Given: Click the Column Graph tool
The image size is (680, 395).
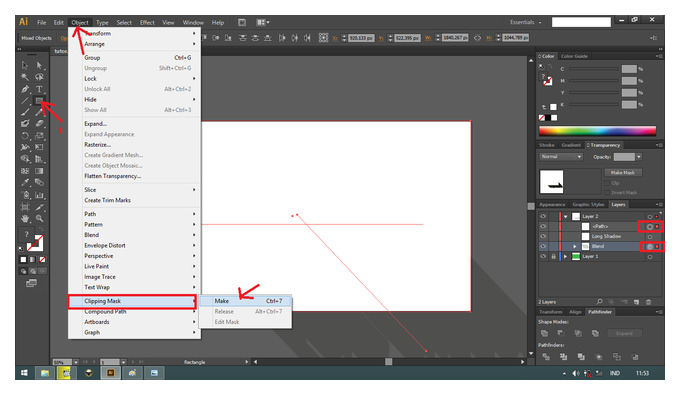Looking at the screenshot, I should pyautogui.click(x=39, y=195).
